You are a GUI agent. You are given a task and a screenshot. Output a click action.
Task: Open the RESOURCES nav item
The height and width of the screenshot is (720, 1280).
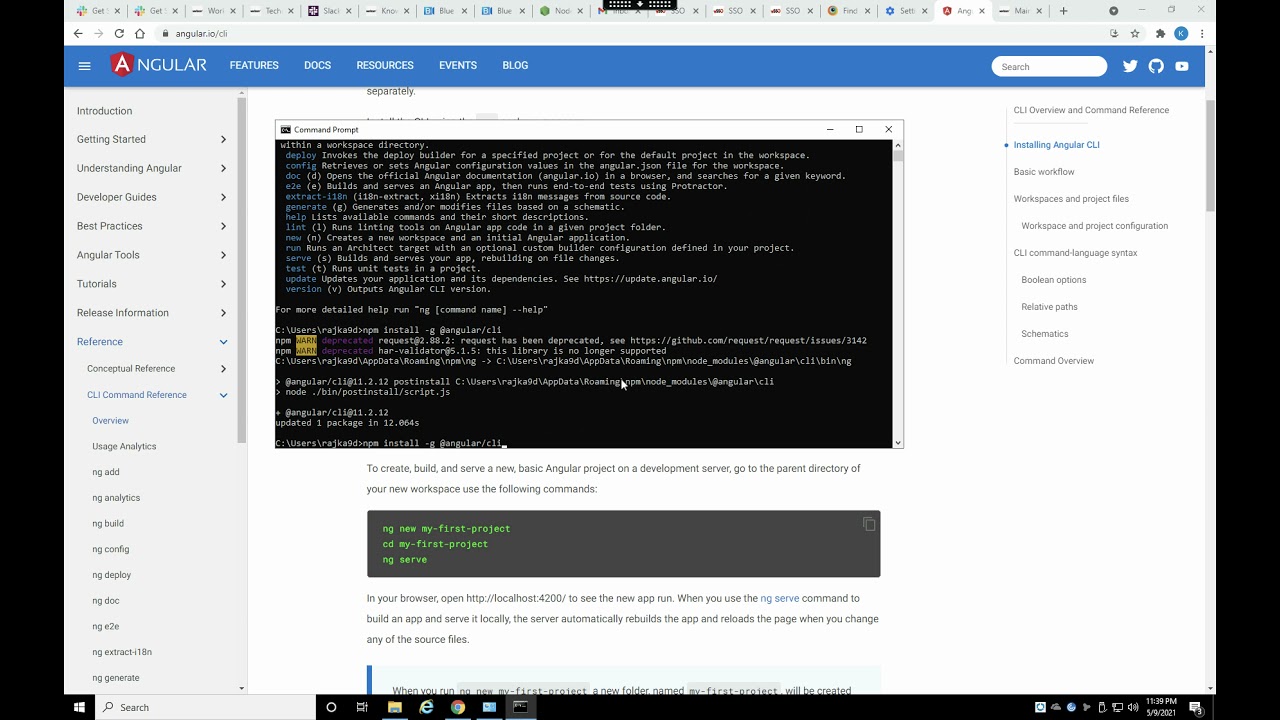pos(385,66)
